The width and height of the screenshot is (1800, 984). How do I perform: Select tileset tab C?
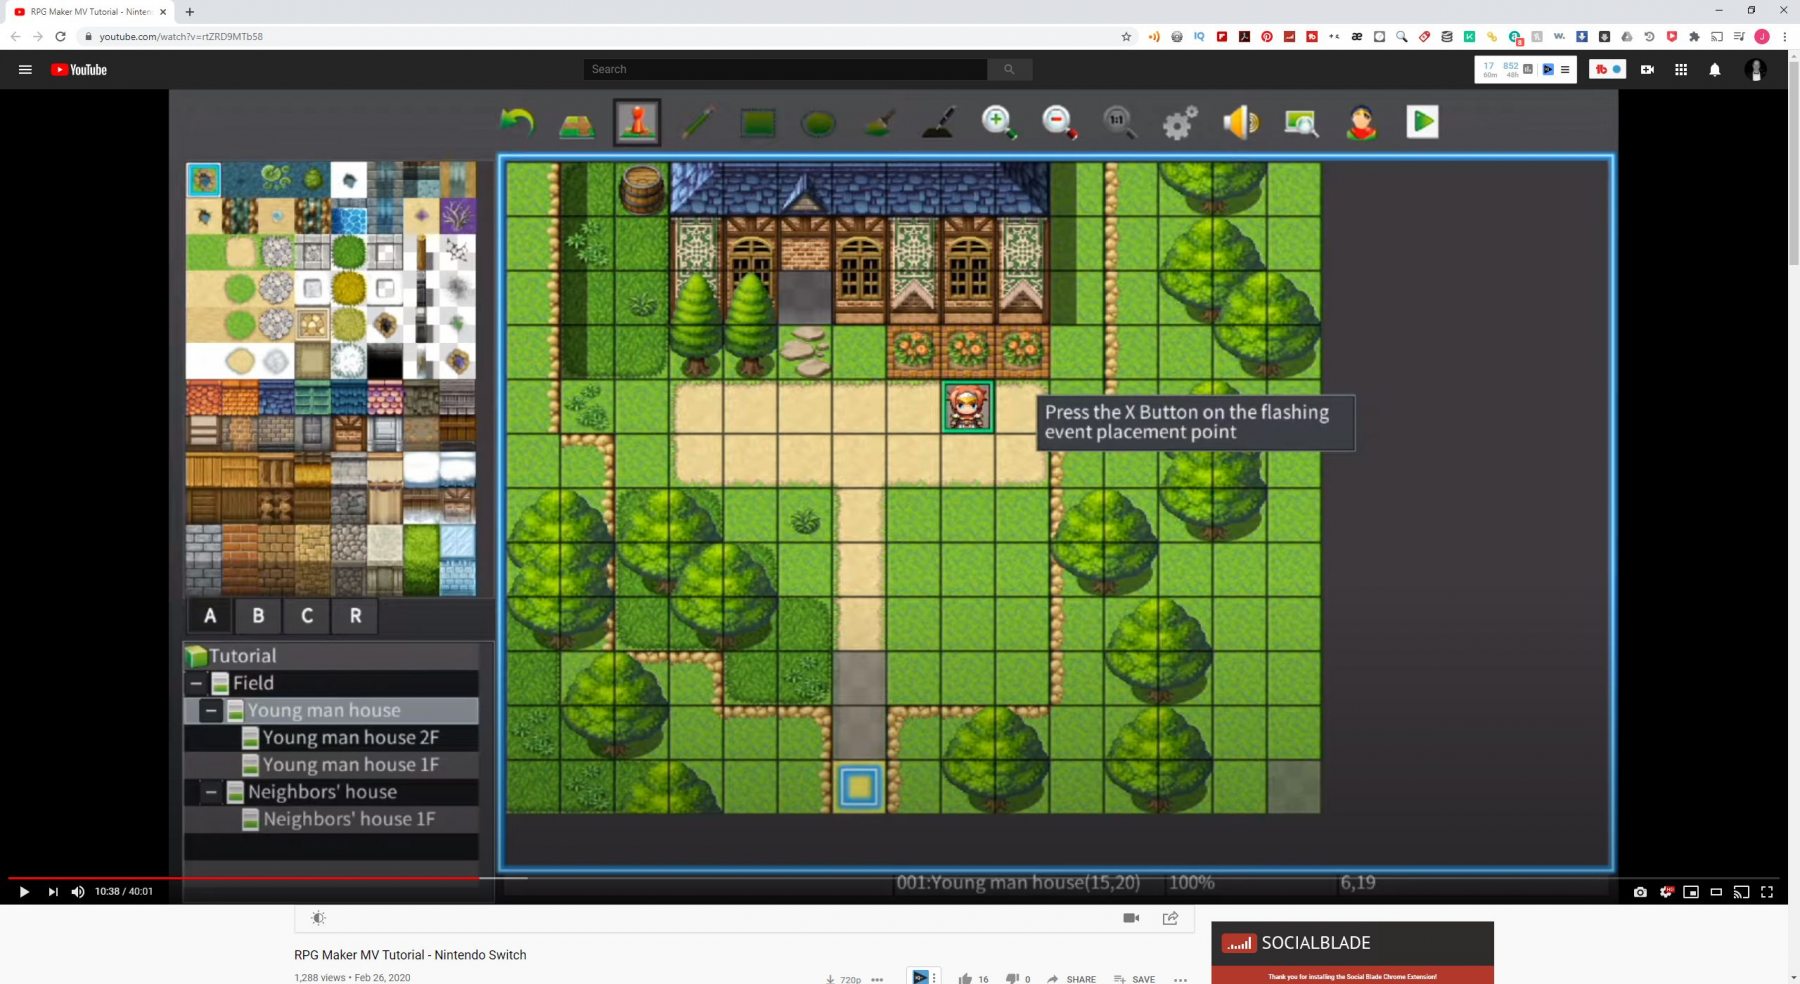click(x=307, y=616)
